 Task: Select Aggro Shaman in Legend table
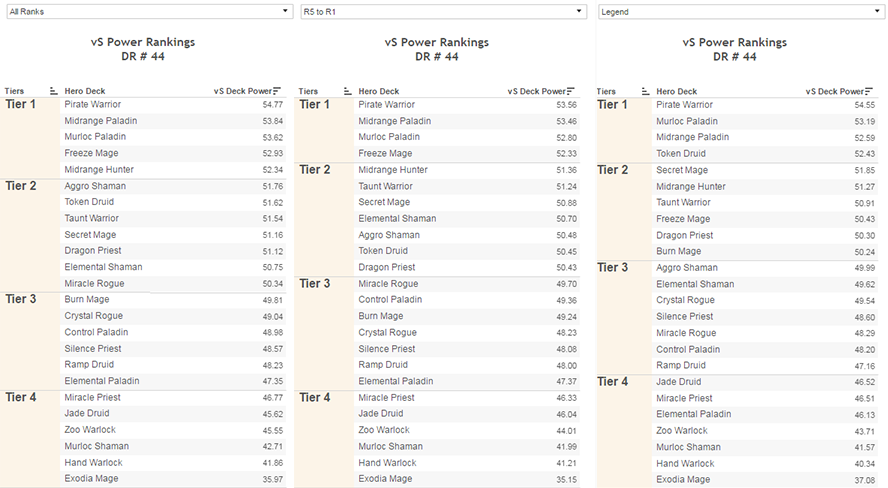[x=687, y=267]
